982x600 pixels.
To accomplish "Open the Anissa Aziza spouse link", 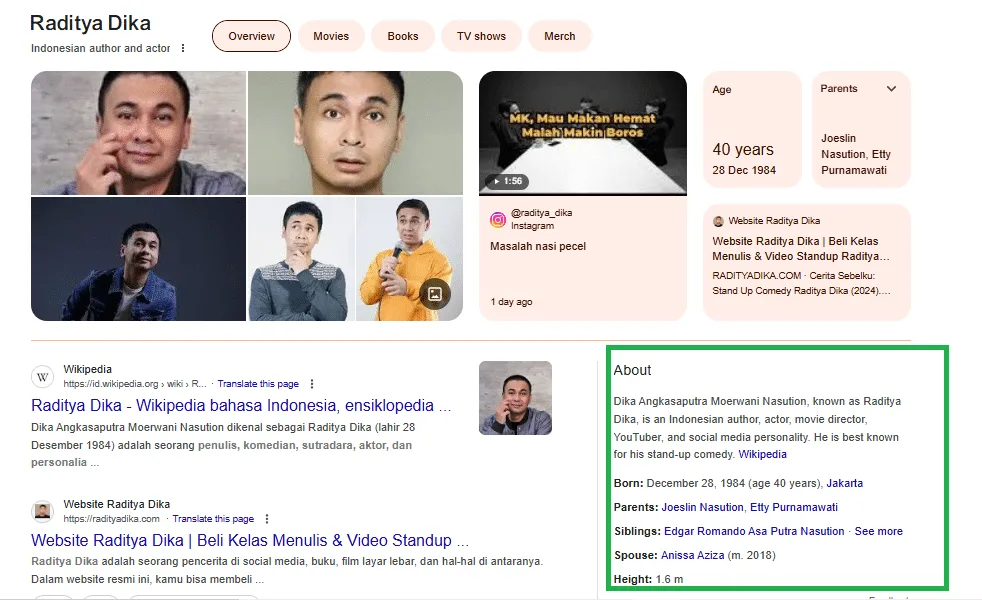I will [692, 555].
